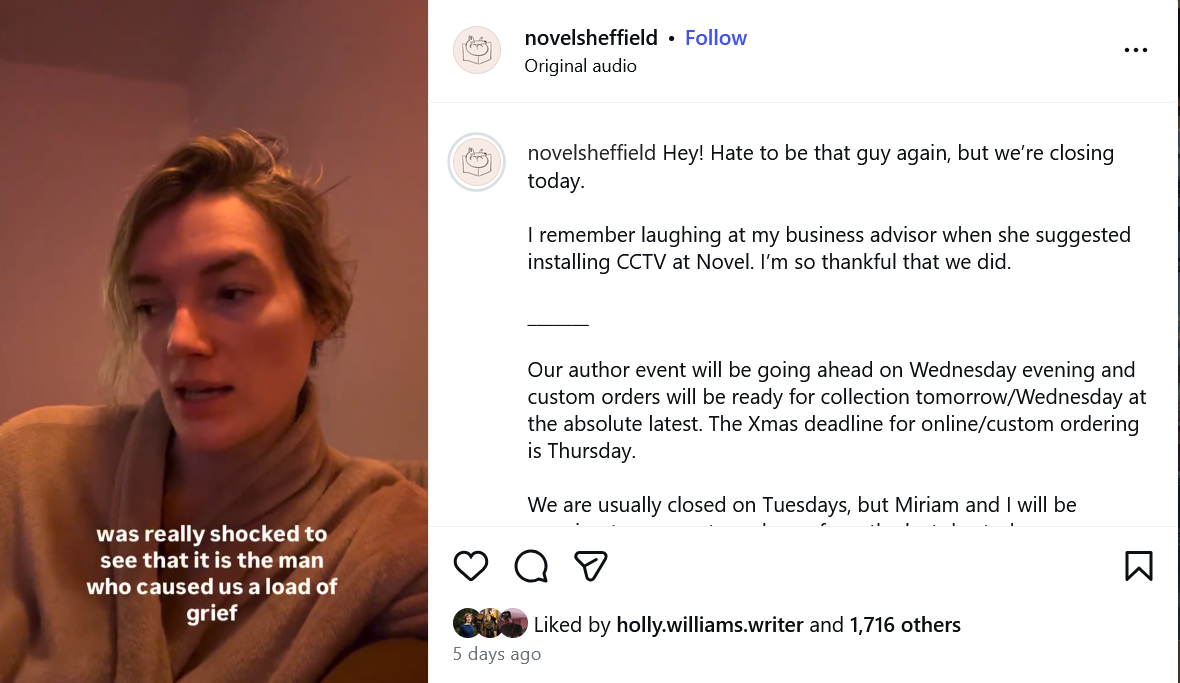The width and height of the screenshot is (1180, 683).
Task: Click the 5 days ago timestamp
Action: [497, 654]
